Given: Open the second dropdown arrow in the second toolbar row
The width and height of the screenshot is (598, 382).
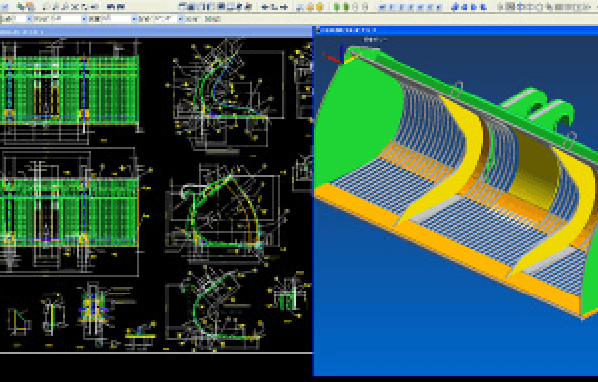Looking at the screenshot, I should pyautogui.click(x=84, y=19).
